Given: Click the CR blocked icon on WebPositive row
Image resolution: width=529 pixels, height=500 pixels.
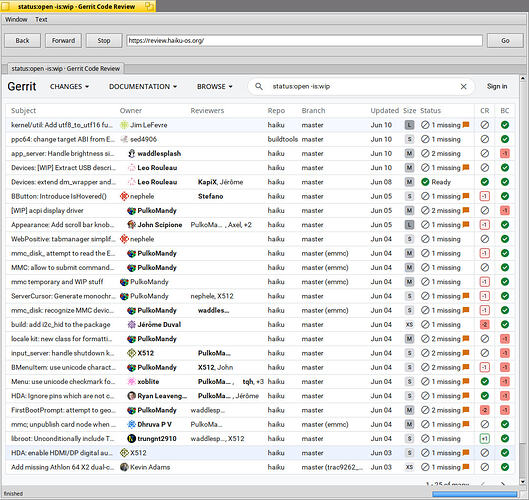Looking at the screenshot, I should click(x=484, y=239).
